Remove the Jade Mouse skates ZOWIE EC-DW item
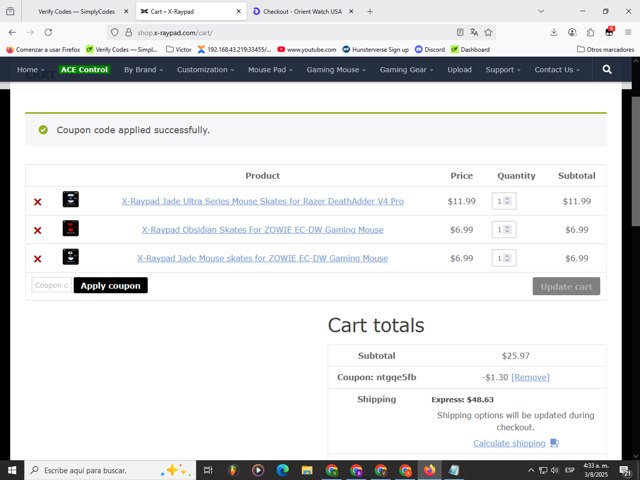640x480 pixels. (x=38, y=259)
